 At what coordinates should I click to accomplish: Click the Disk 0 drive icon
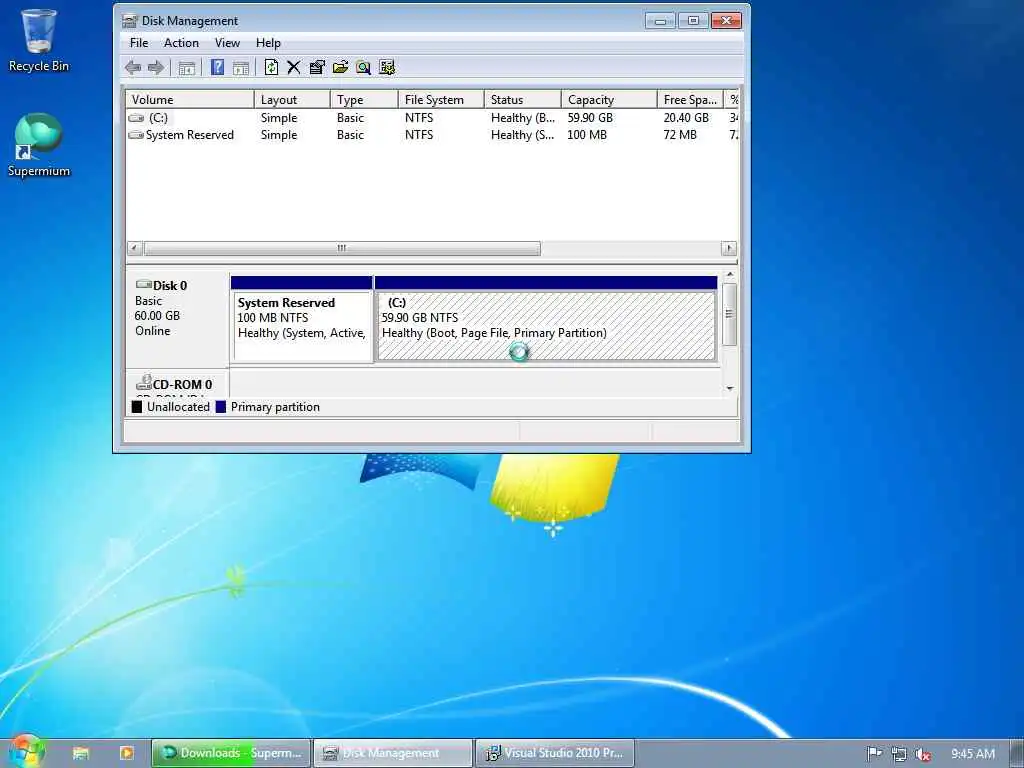pos(144,285)
